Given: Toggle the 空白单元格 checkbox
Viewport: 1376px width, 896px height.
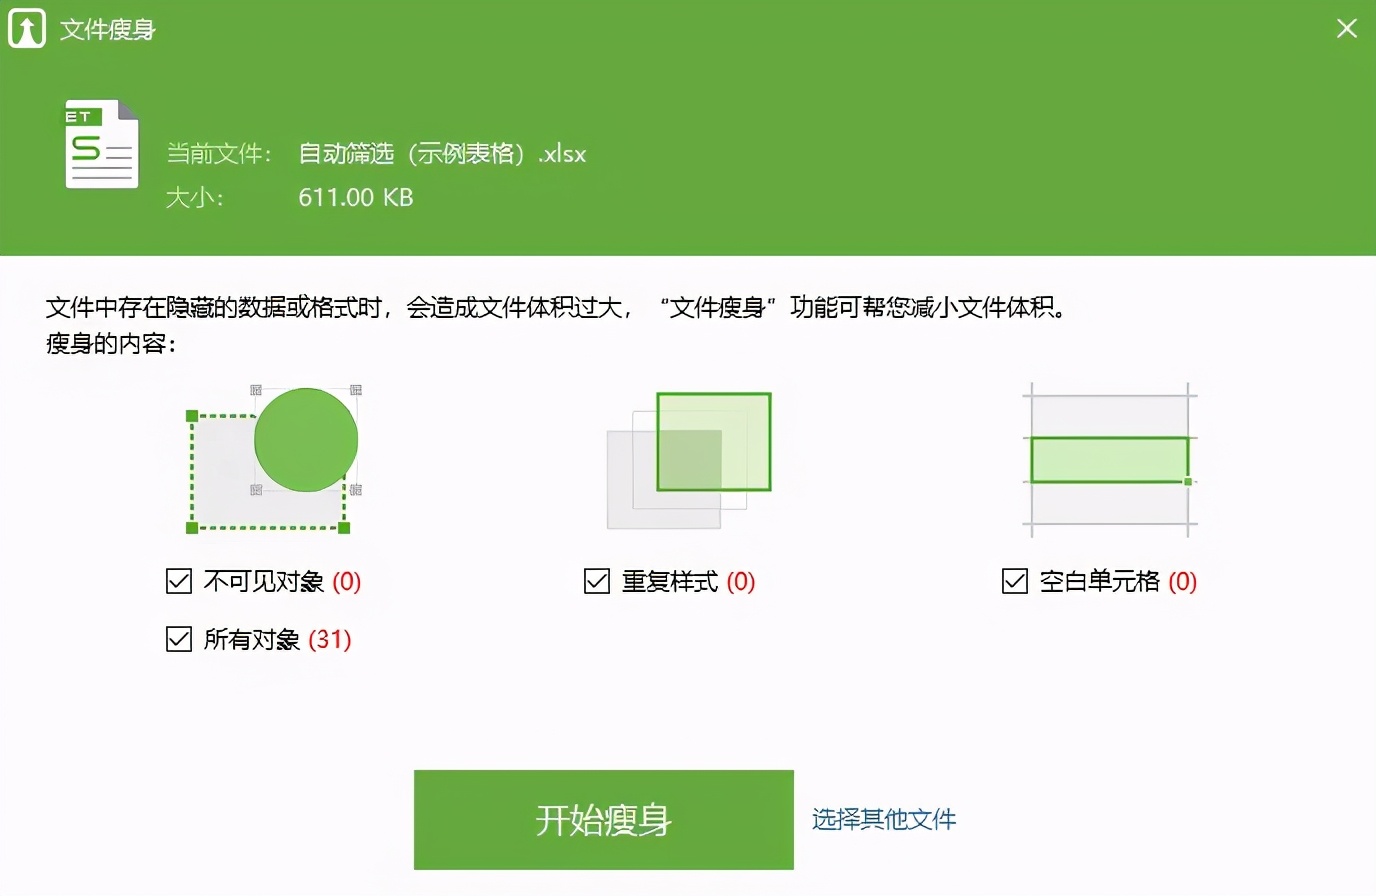Looking at the screenshot, I should (1014, 580).
